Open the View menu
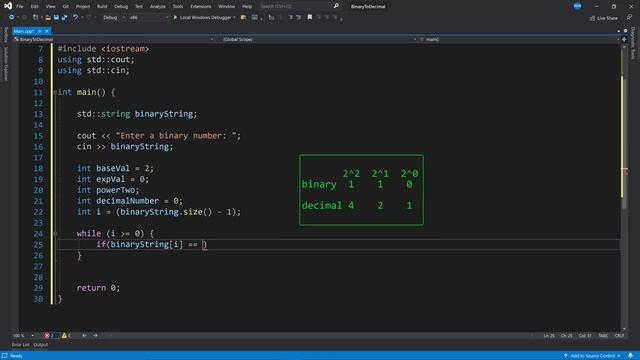Viewport: 640px width, 360px height. point(50,7)
